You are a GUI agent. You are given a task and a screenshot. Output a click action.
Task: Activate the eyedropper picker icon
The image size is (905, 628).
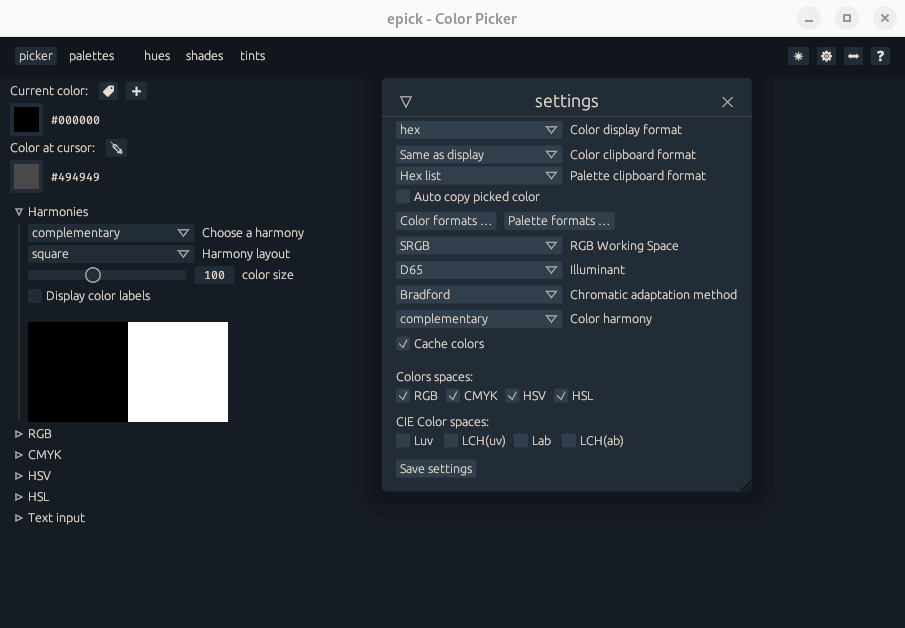[117, 148]
